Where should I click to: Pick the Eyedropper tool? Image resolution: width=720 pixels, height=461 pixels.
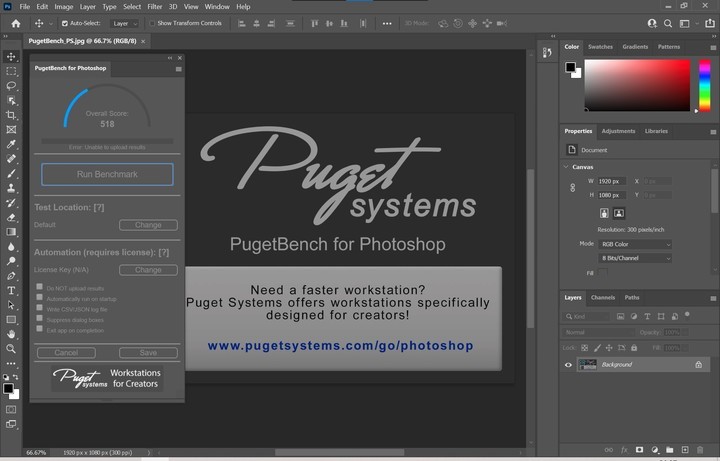[x=11, y=144]
